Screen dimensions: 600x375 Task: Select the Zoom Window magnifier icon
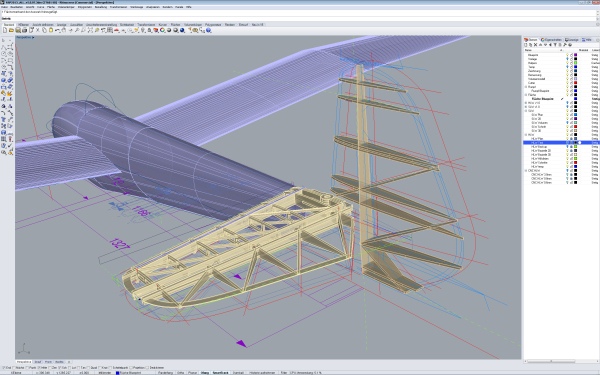pyautogui.click(x=83, y=30)
